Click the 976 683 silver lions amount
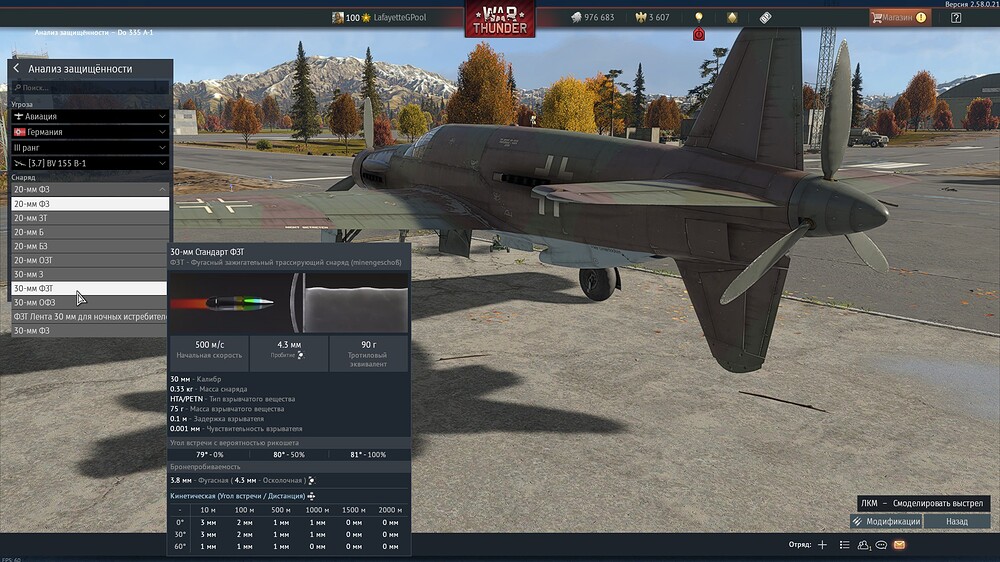This screenshot has height=562, width=1000. coord(599,17)
